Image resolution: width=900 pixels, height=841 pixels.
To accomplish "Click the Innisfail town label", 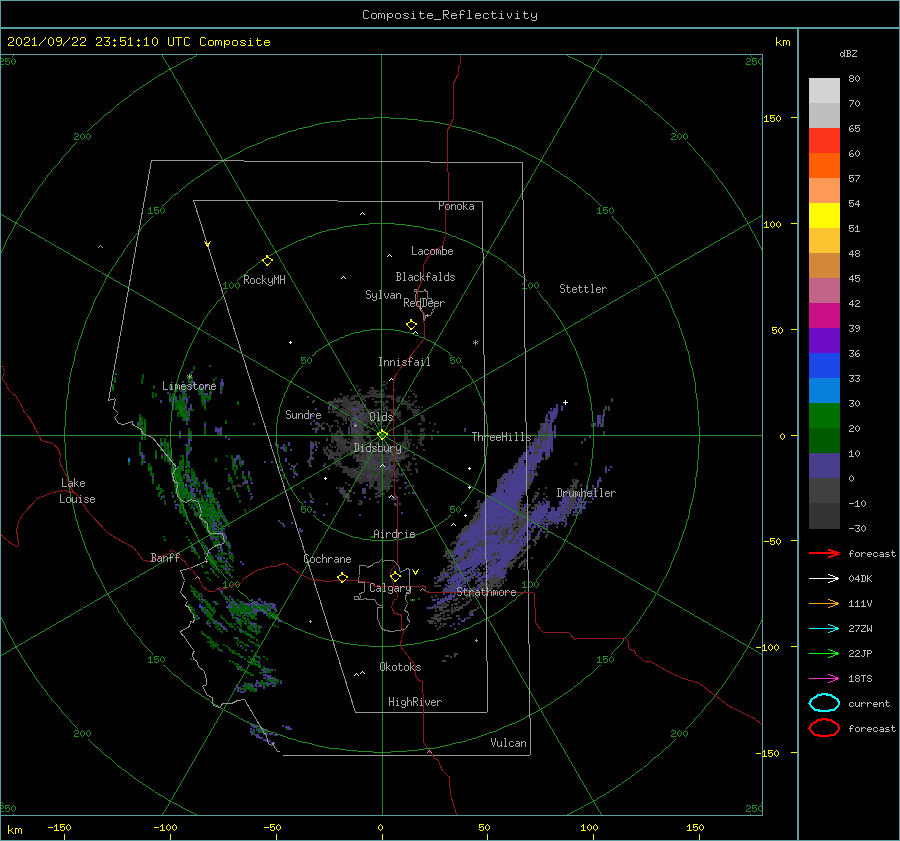I will coord(404,362).
